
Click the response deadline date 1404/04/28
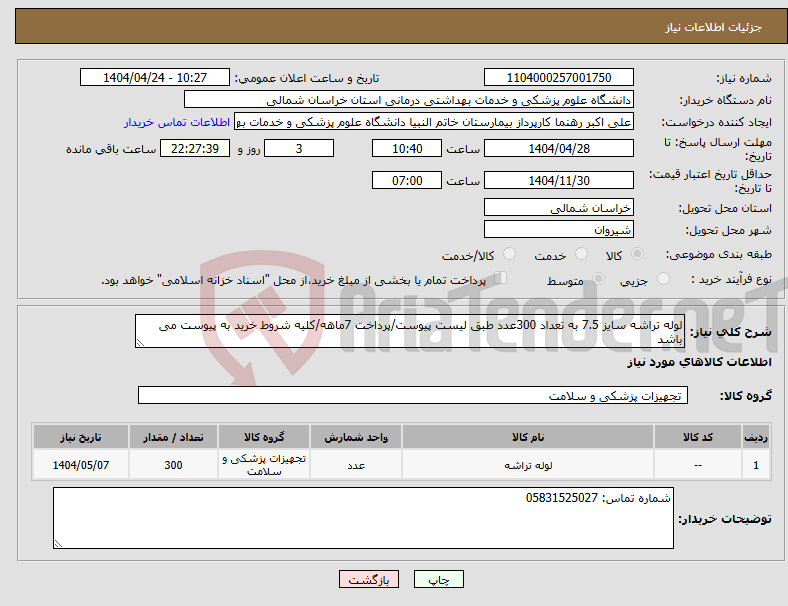tap(559, 148)
